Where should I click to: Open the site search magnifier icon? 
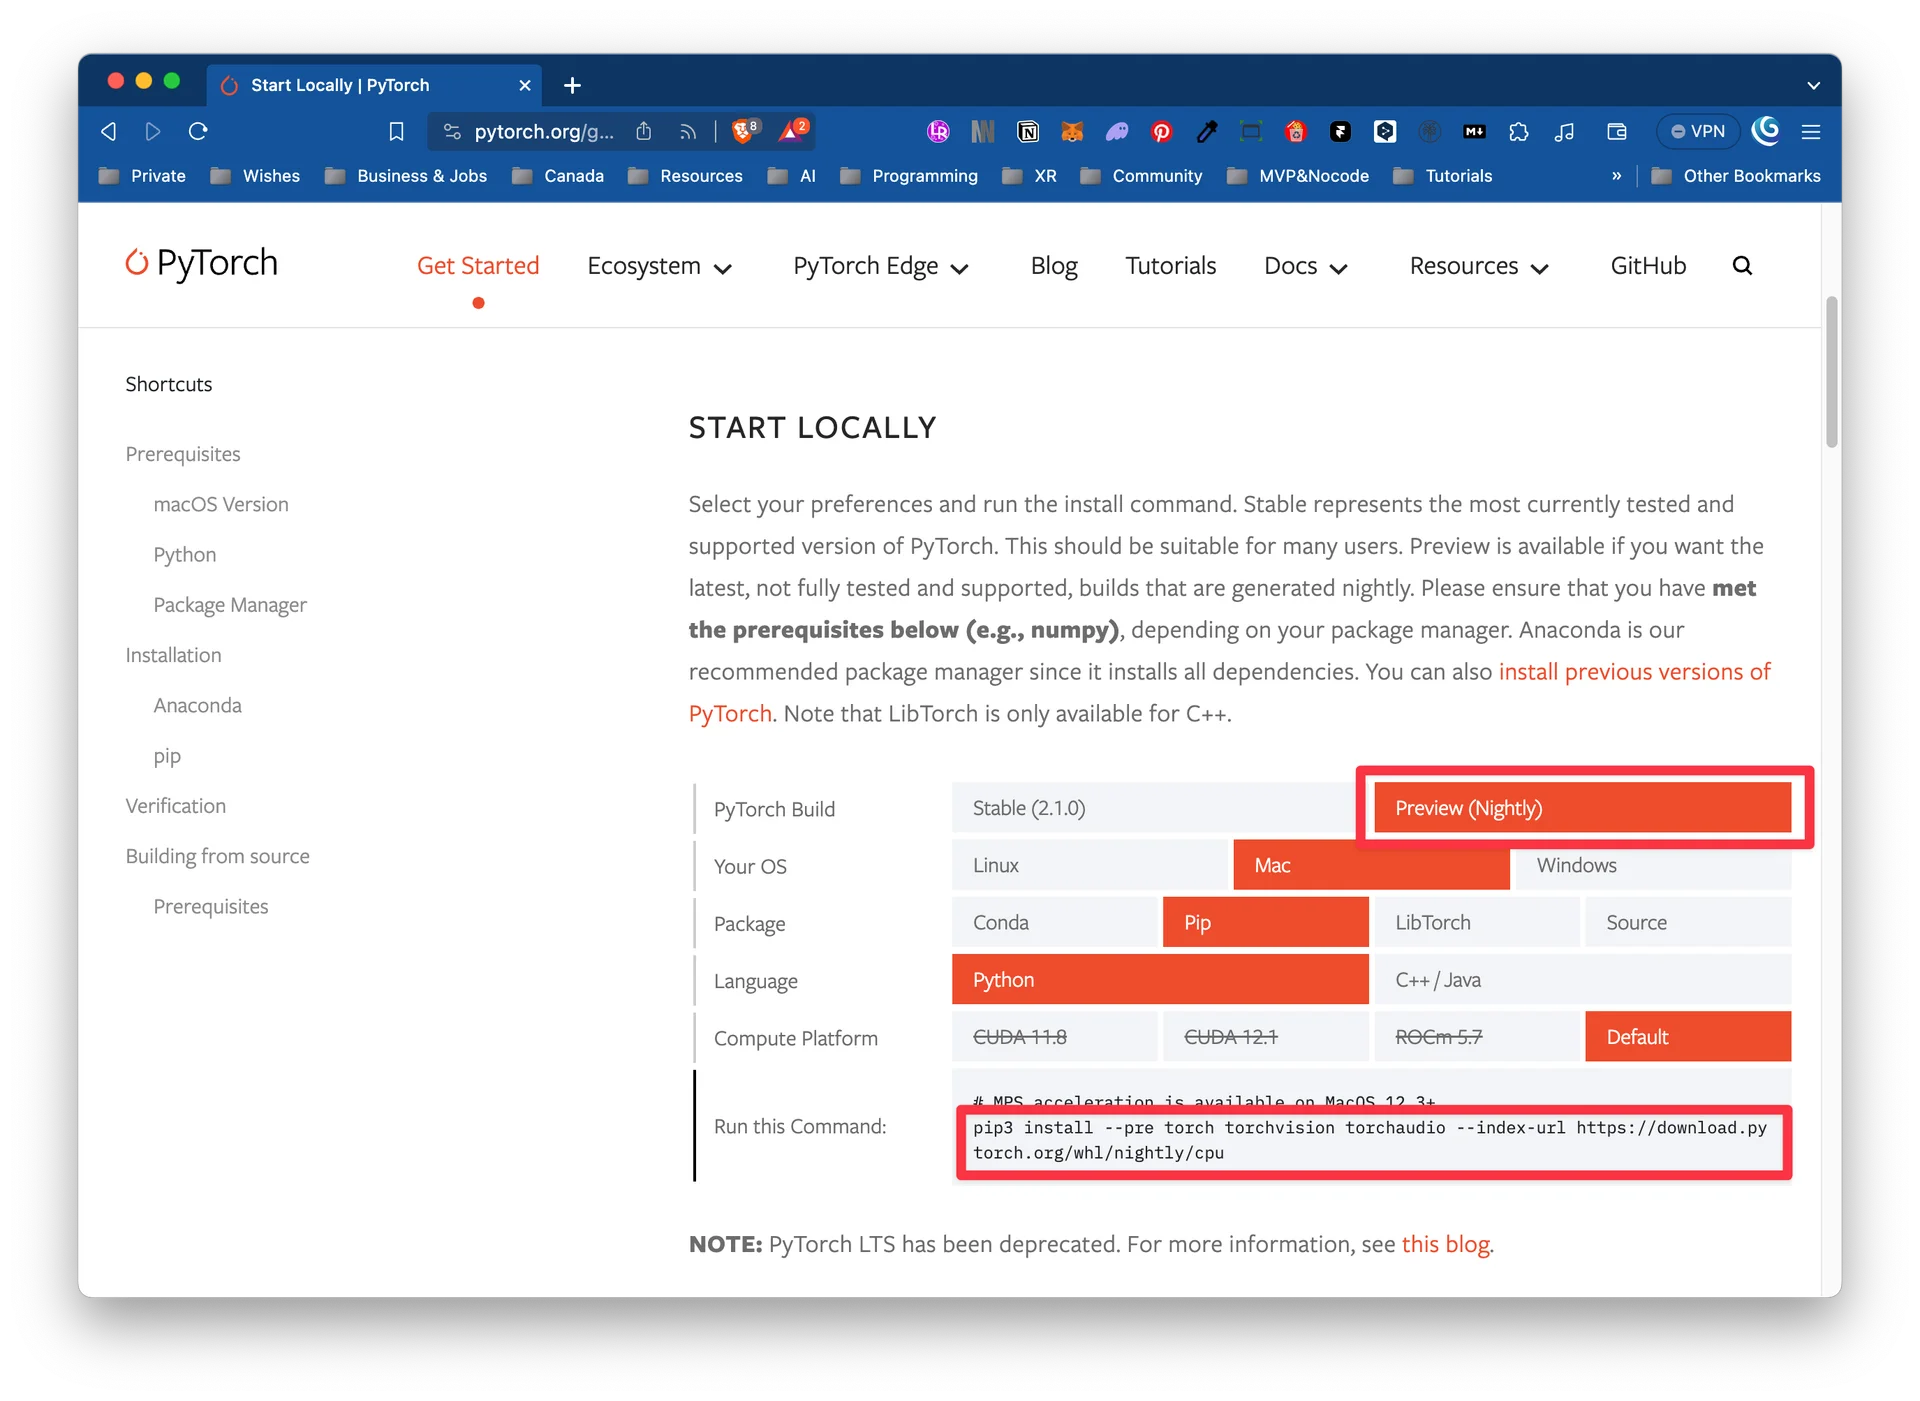pos(1742,265)
